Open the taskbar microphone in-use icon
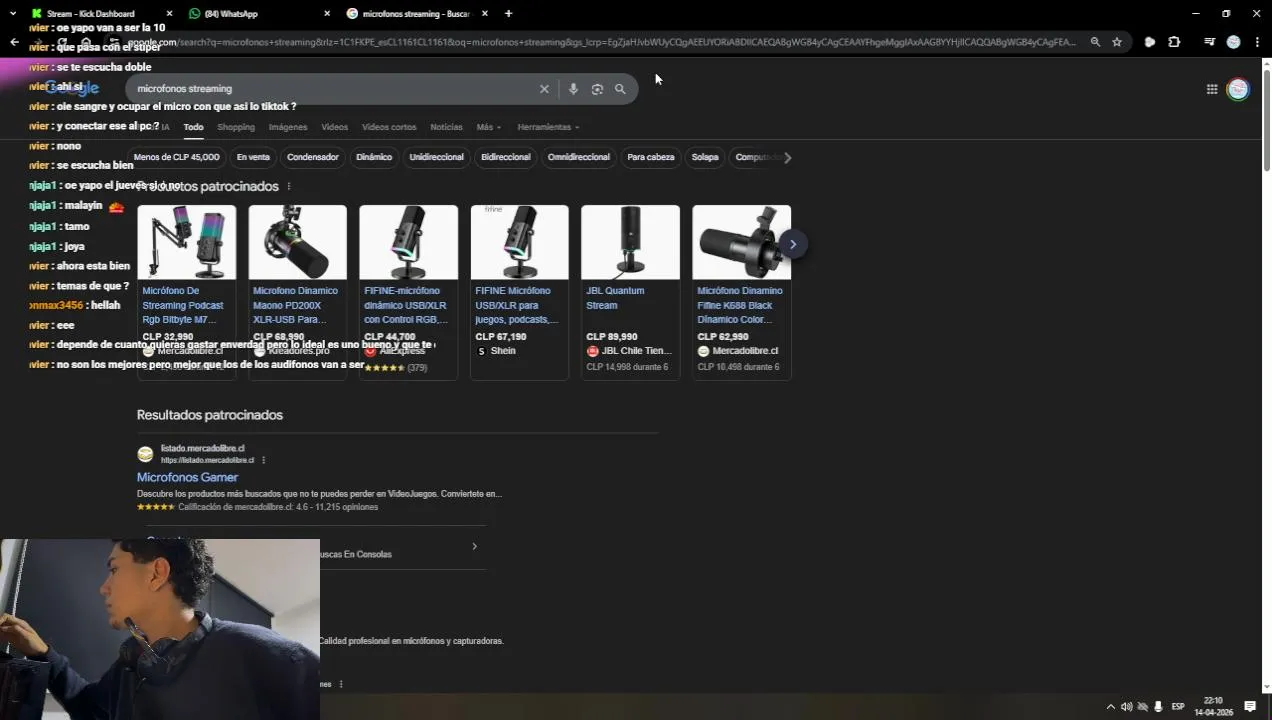1272x720 pixels. 1158,707
